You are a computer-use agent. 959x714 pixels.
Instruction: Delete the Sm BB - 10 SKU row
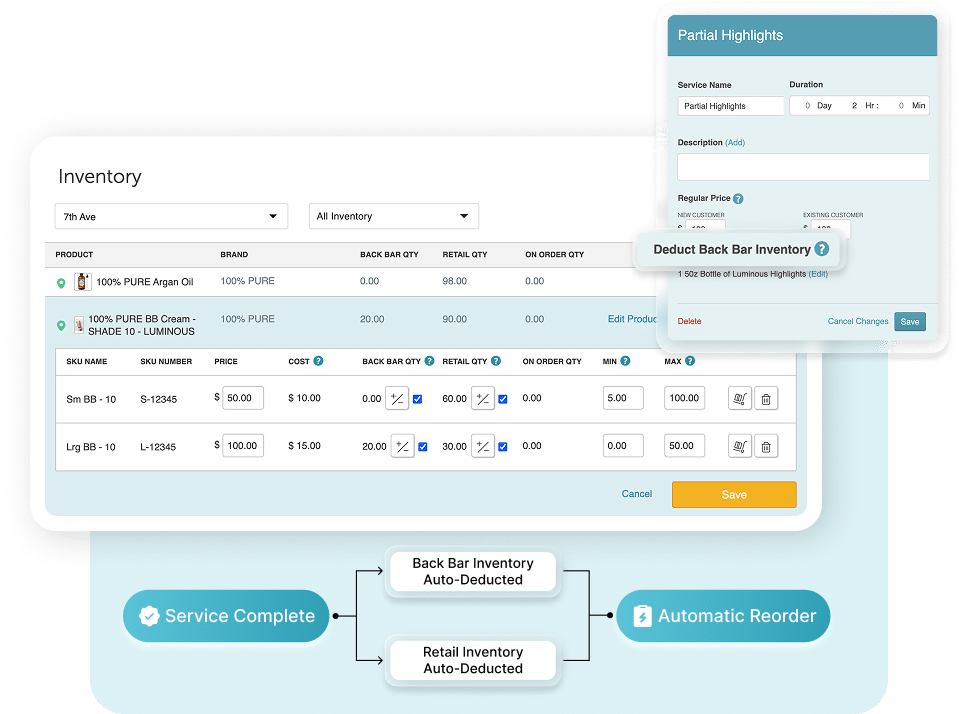tap(766, 399)
